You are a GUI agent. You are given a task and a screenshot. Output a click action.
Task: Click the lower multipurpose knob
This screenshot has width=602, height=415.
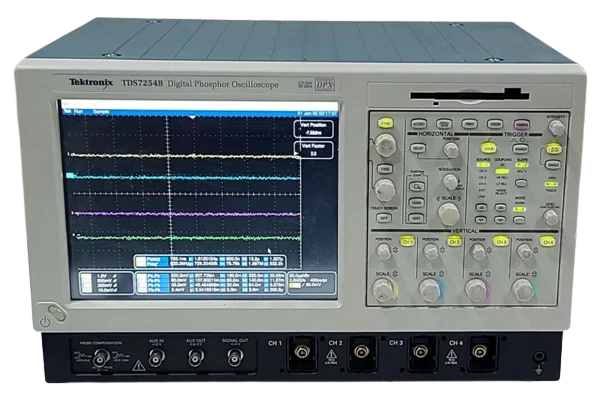(x=385, y=190)
